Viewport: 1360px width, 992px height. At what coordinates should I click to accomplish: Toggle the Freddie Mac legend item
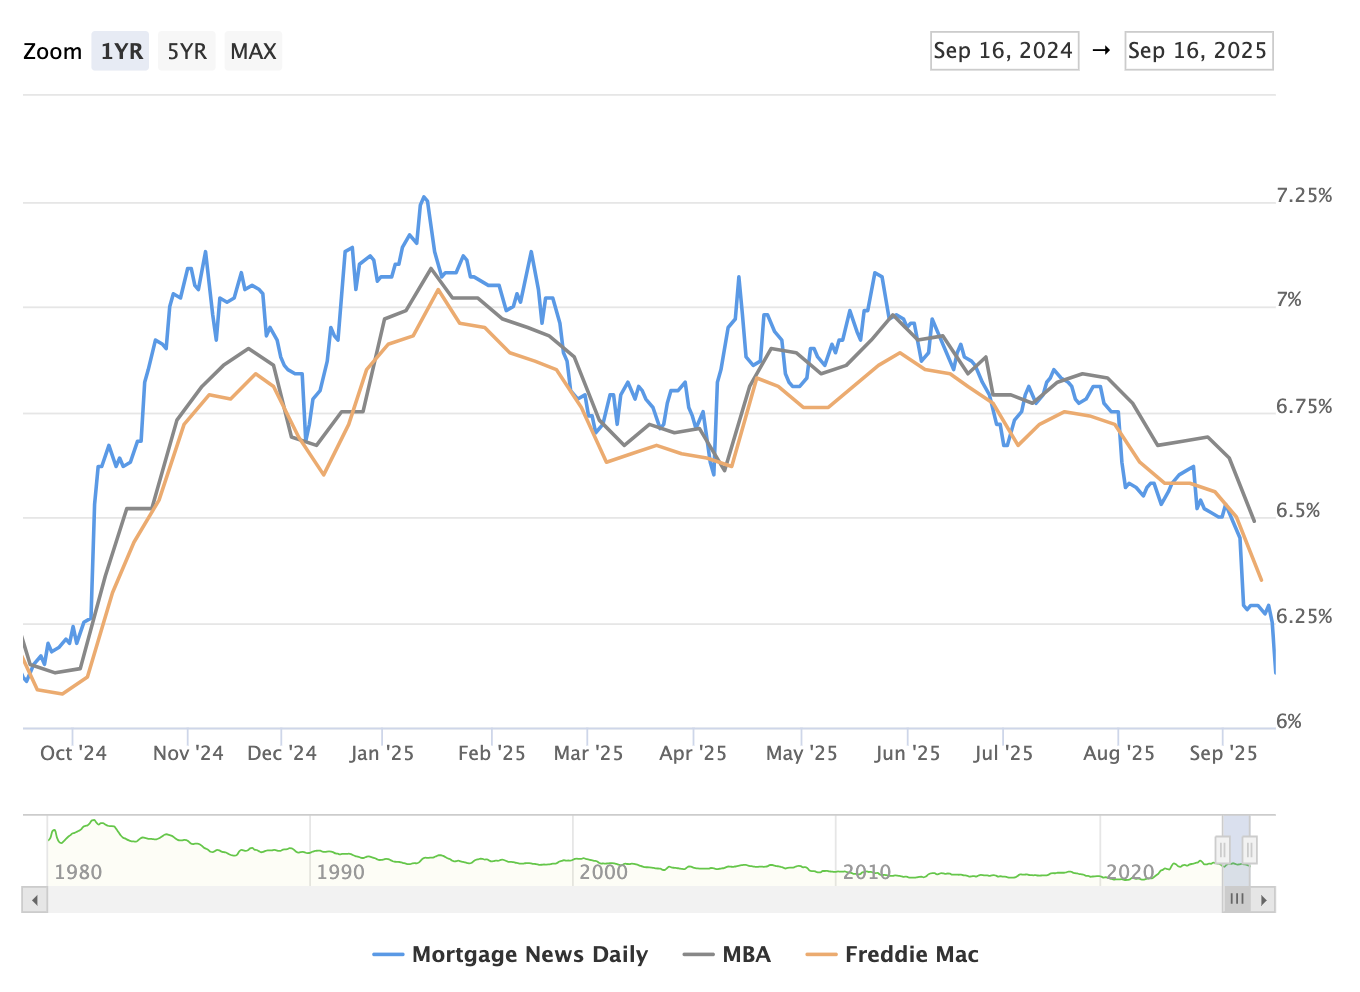coord(893,955)
